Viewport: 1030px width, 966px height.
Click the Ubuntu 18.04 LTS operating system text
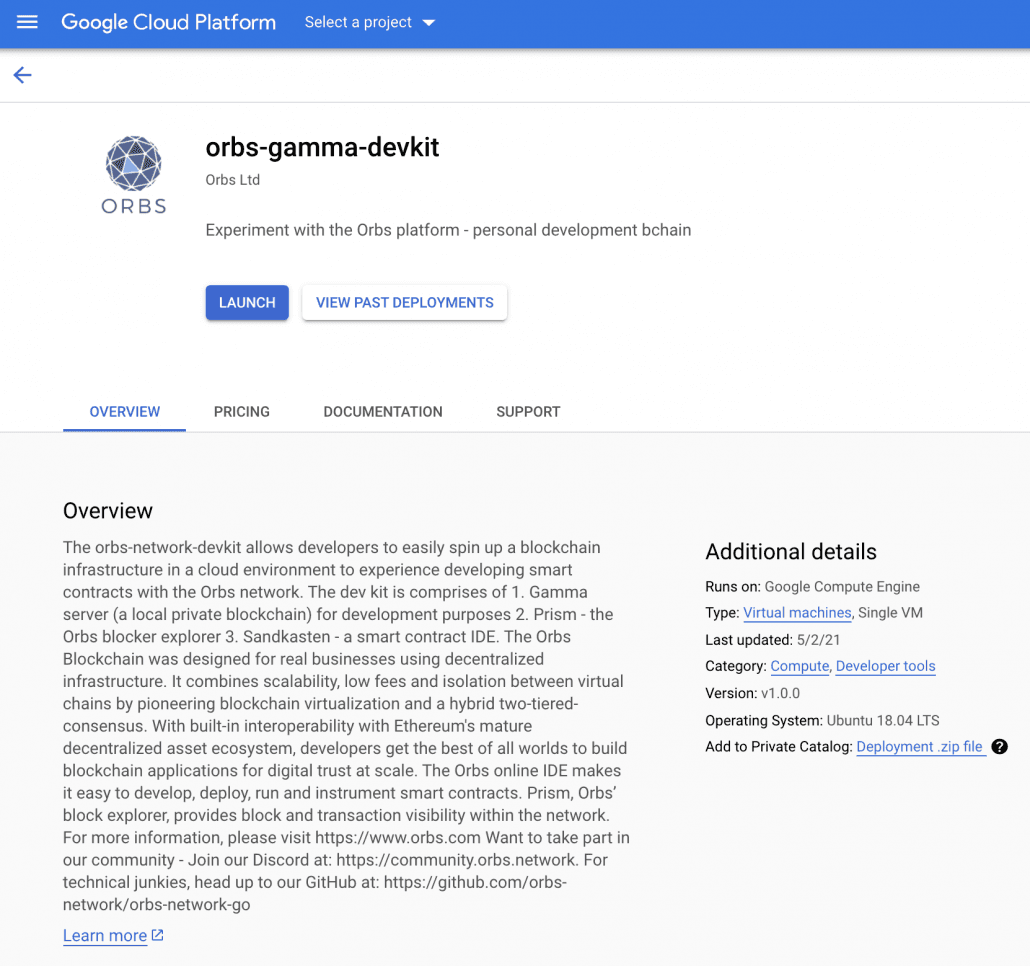point(883,720)
